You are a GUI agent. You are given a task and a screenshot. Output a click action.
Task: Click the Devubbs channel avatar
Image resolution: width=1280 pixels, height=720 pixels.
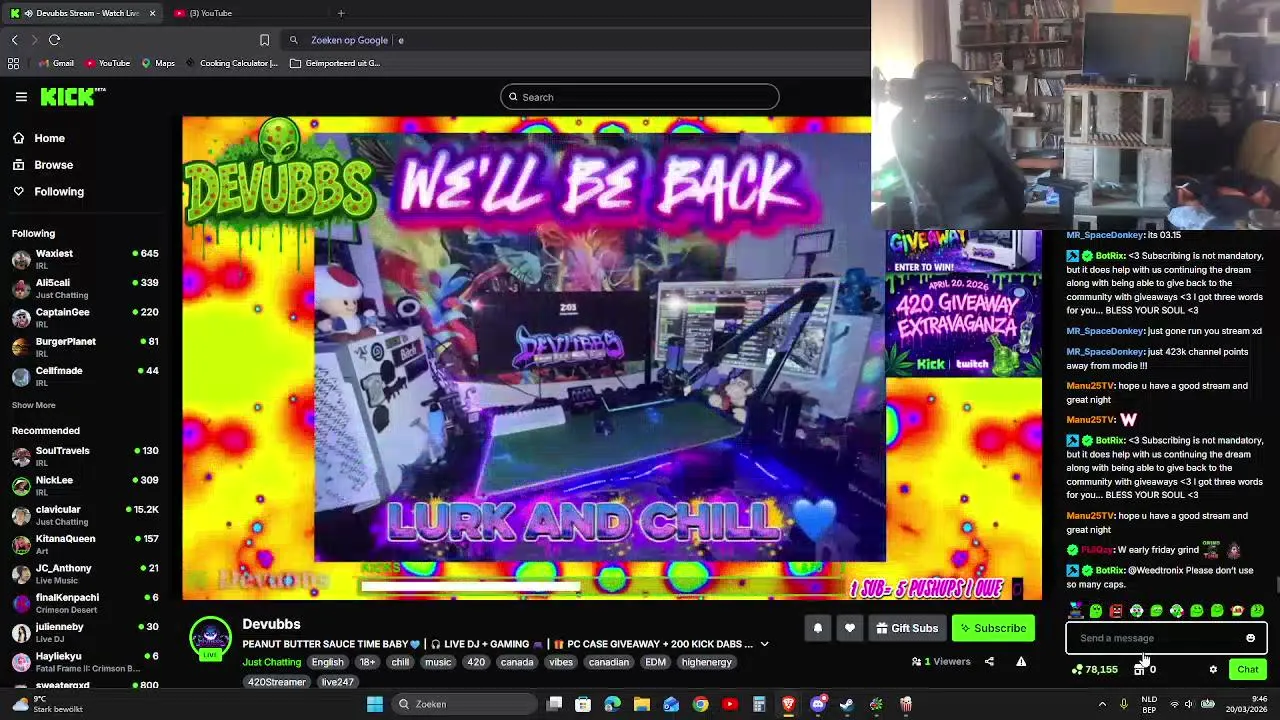pos(210,639)
